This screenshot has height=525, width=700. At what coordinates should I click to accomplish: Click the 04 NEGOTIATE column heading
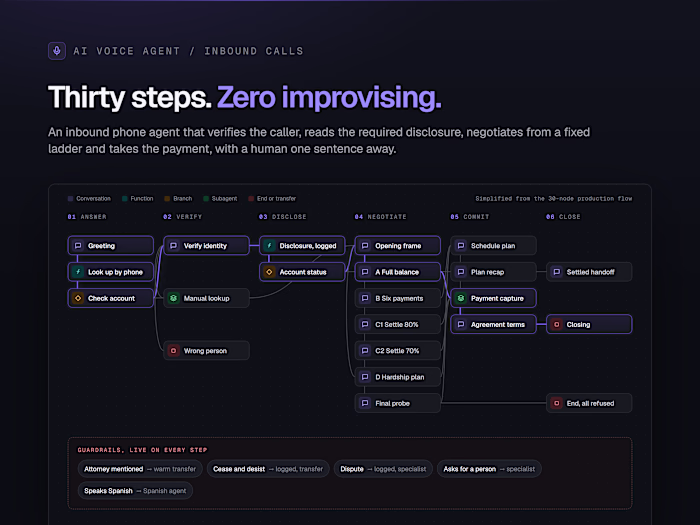[x=381, y=217]
